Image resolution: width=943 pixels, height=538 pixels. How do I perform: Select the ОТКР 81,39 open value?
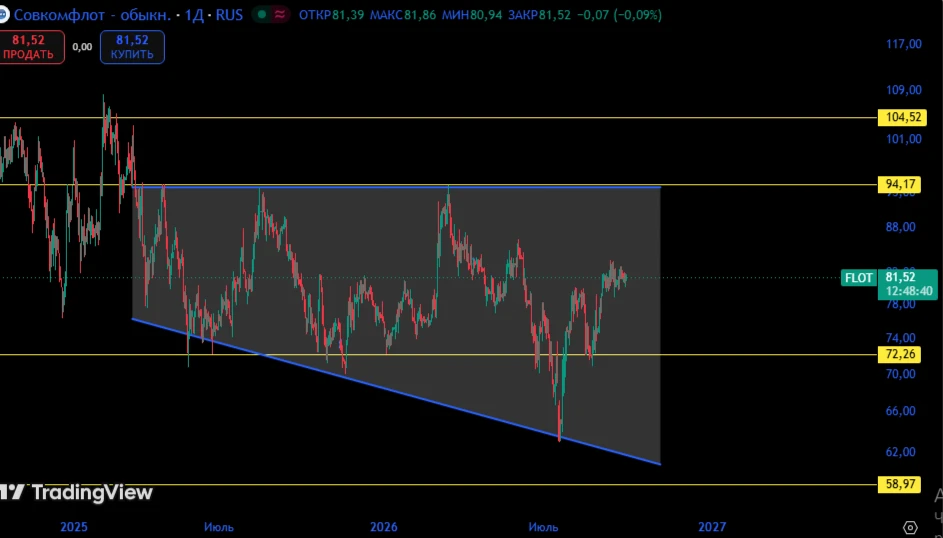click(331, 14)
